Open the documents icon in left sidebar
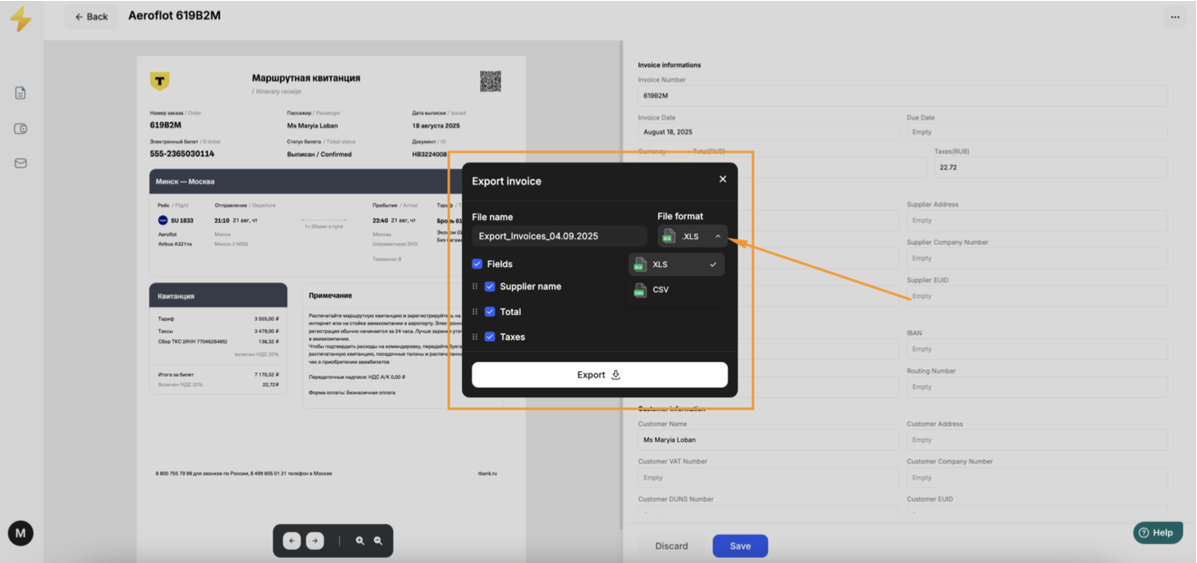This screenshot has width=1197, height=563. point(21,93)
